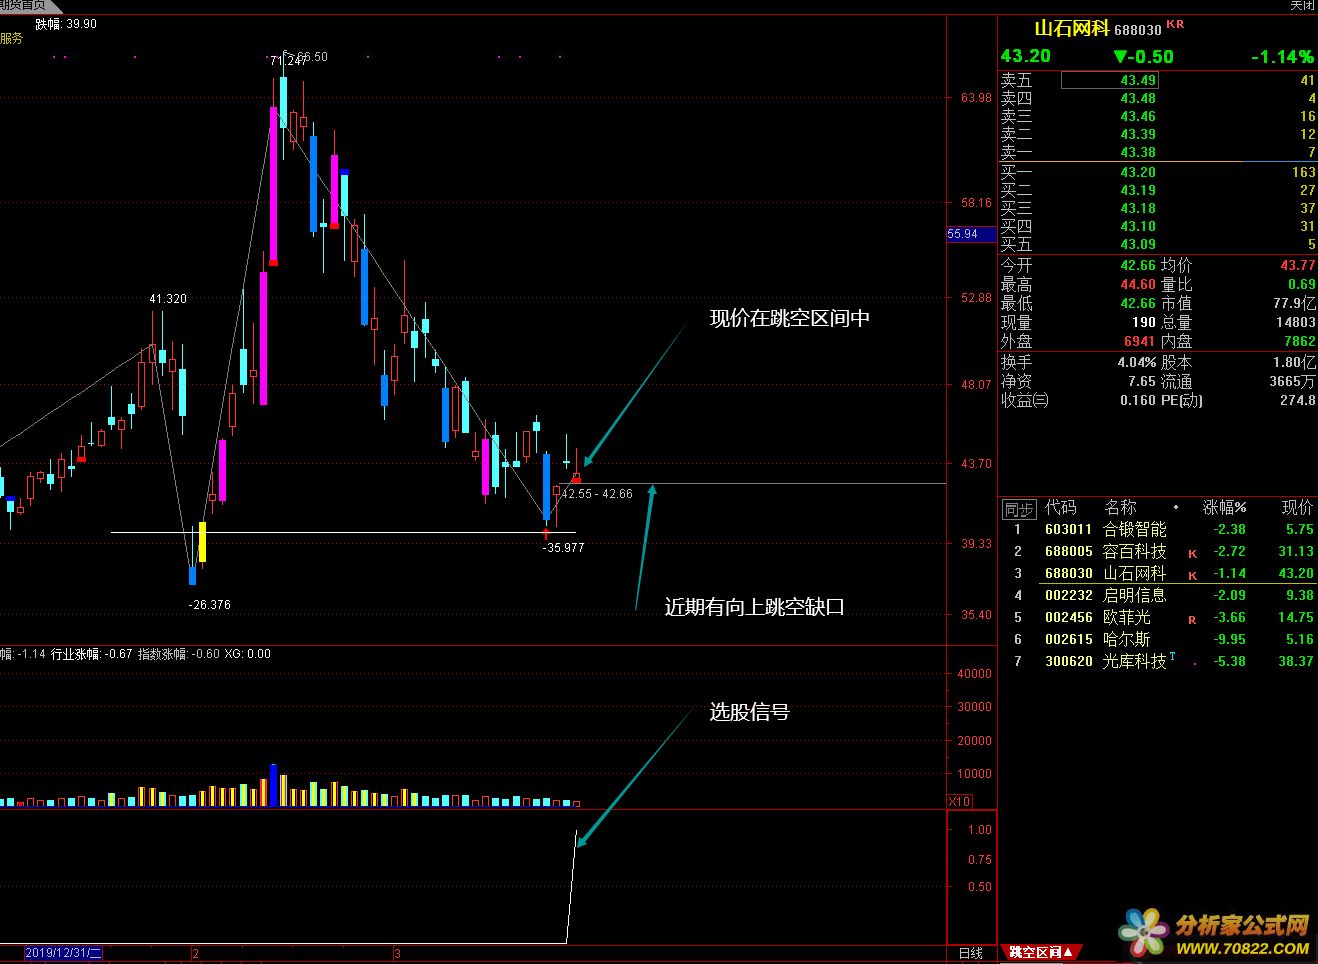The image size is (1318, 964).
Task: Click the blue 55.94 price axis label
Action: point(963,234)
